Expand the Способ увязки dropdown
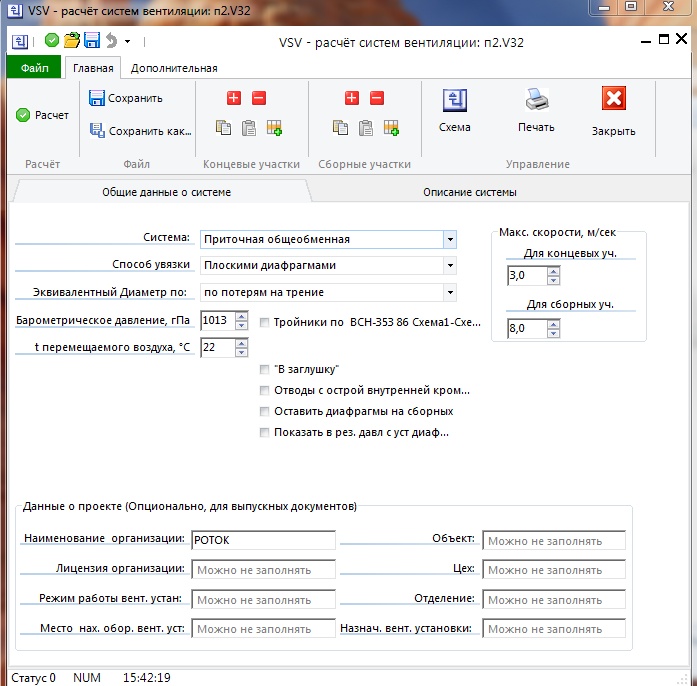Image resolution: width=697 pixels, height=686 pixels. (x=450, y=266)
